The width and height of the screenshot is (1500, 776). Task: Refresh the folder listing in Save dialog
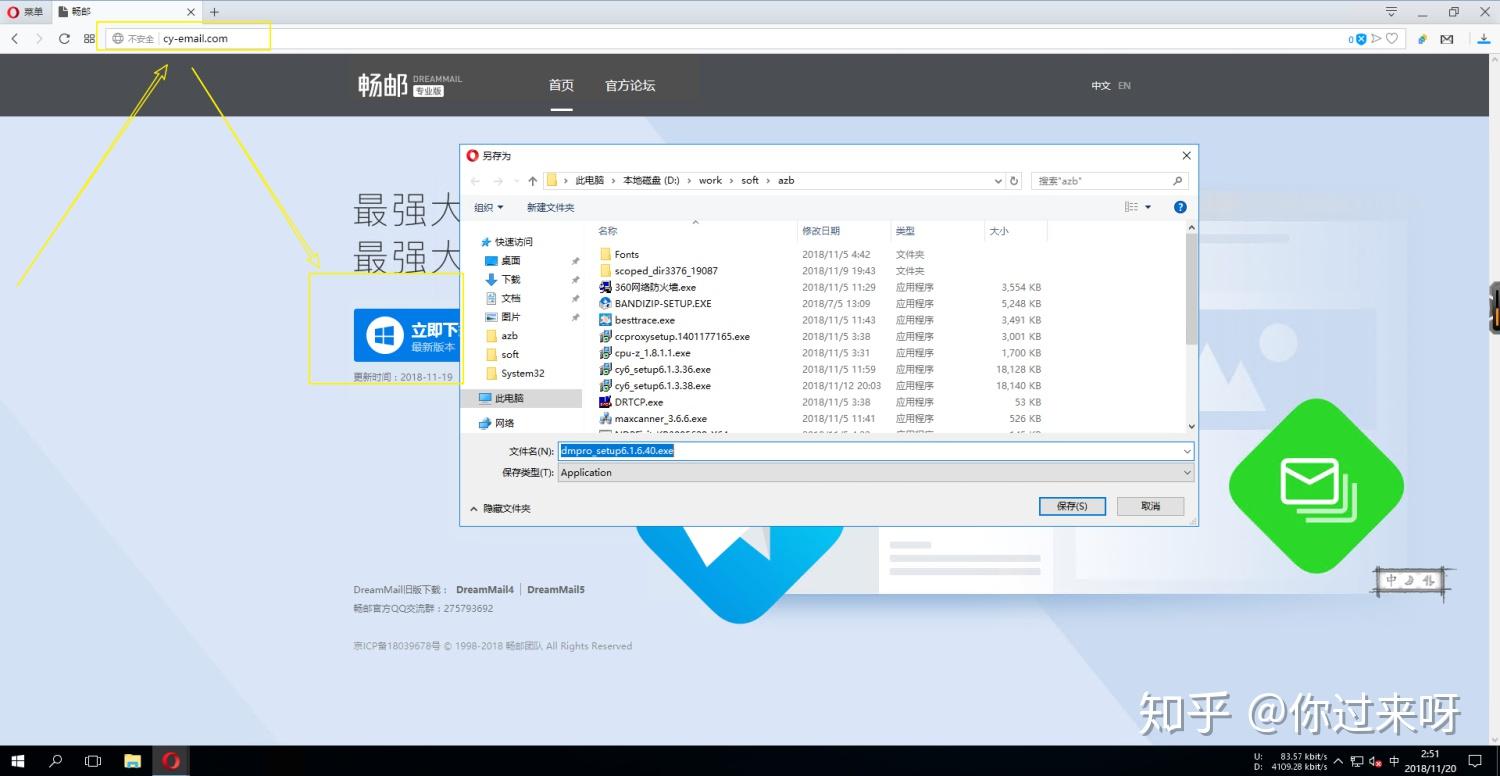pyautogui.click(x=1014, y=180)
